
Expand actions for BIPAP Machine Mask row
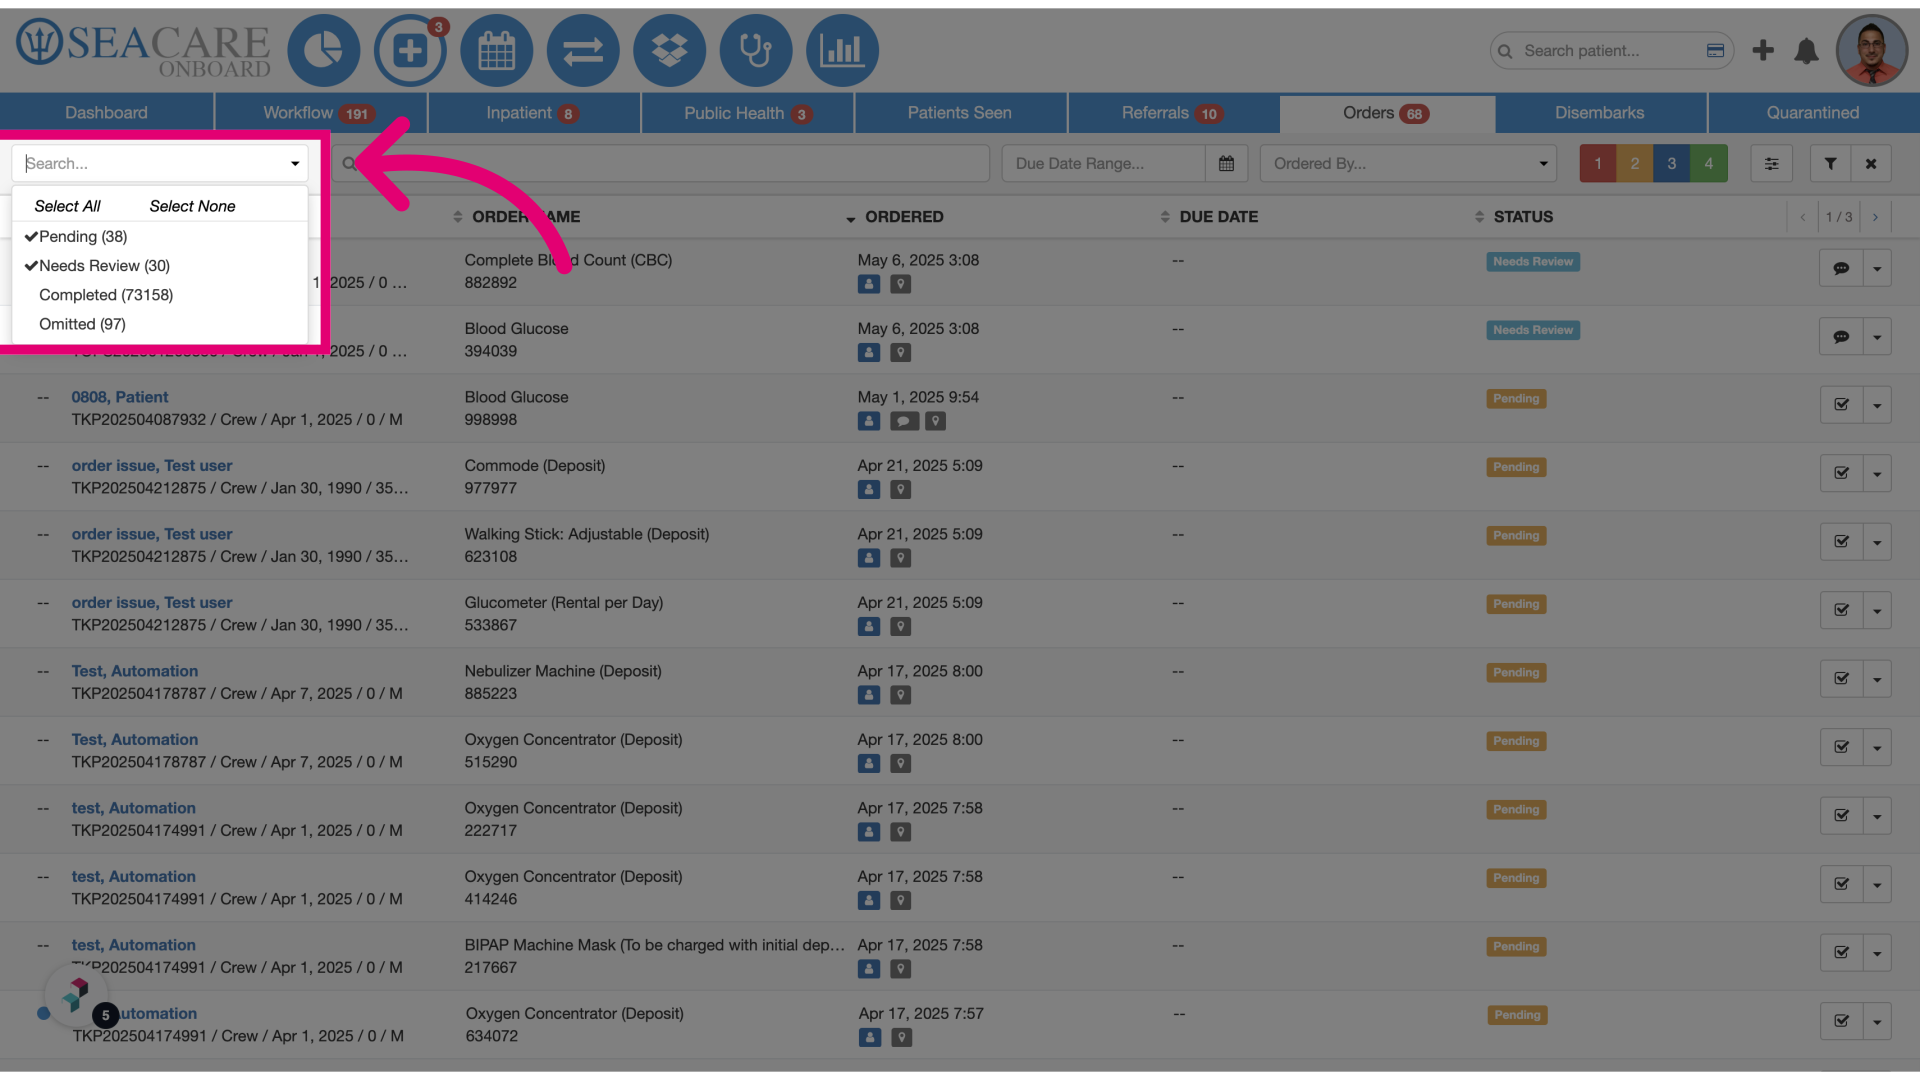point(1877,953)
